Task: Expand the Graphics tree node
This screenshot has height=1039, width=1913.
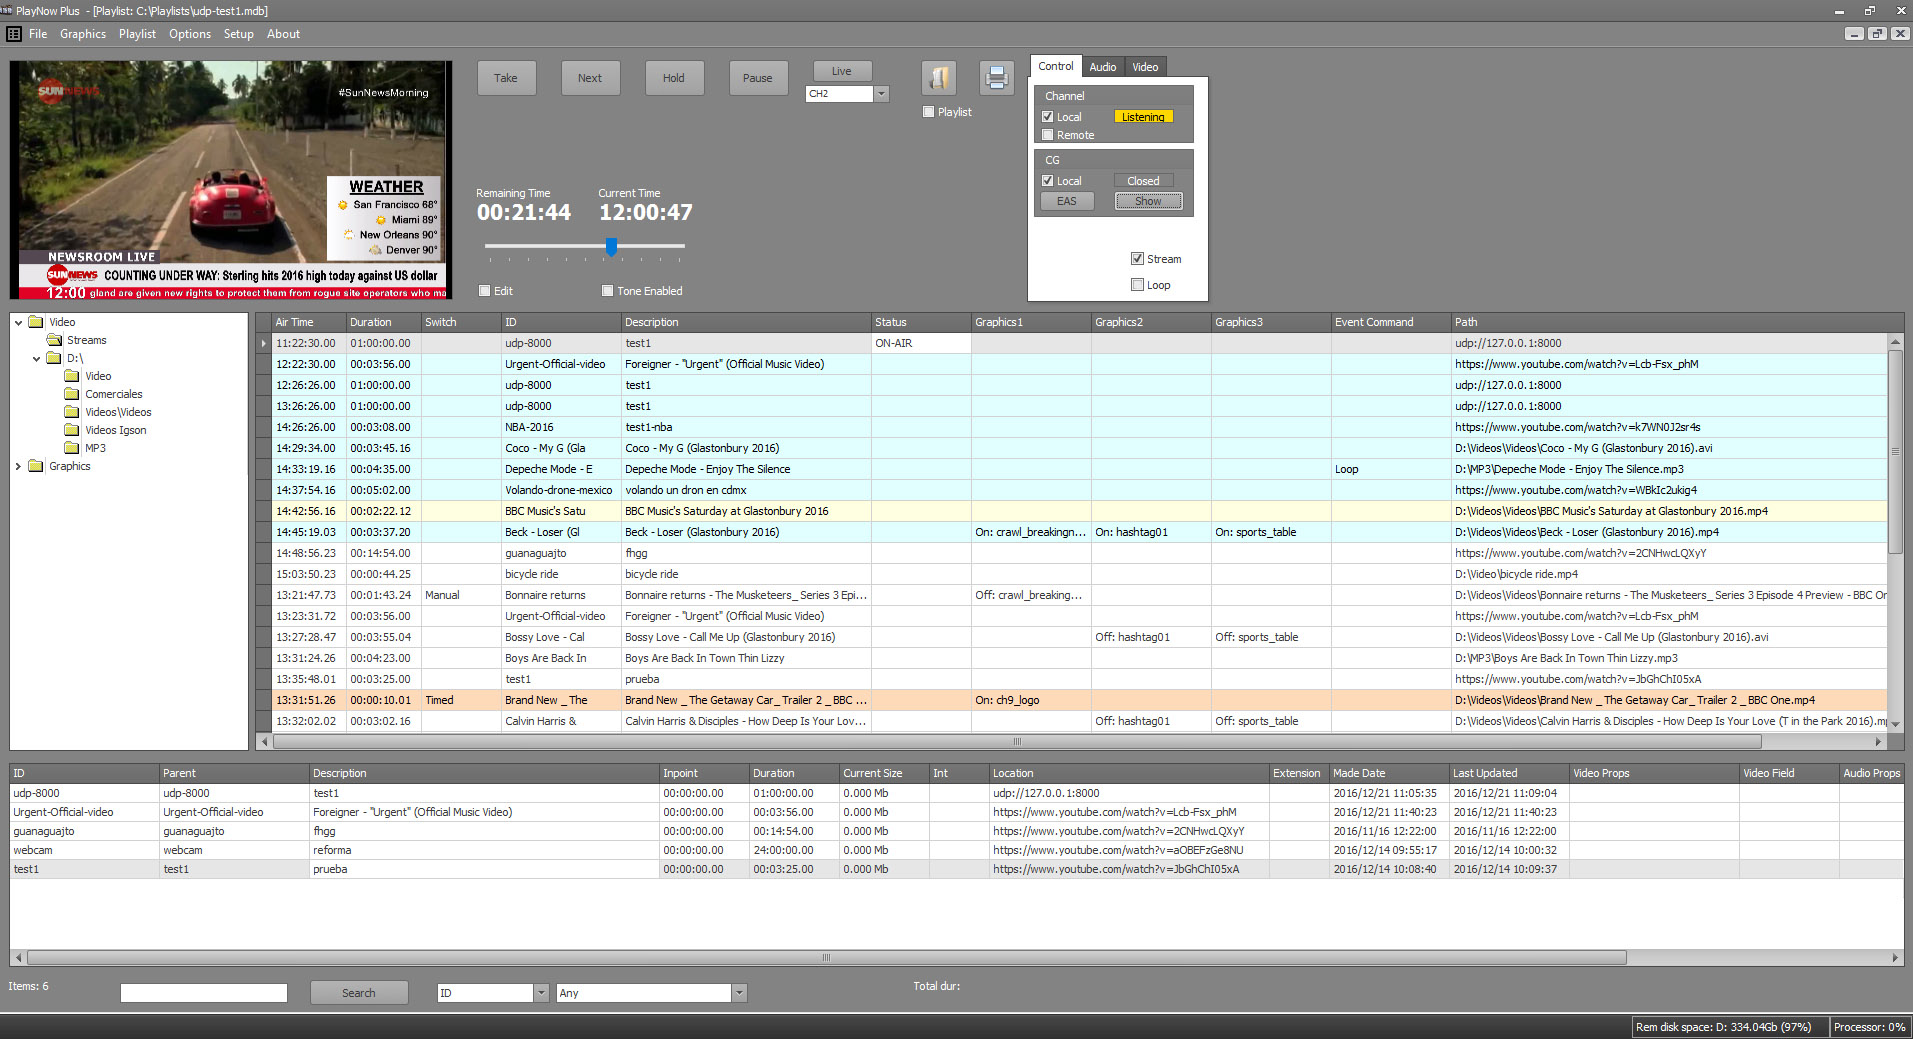Action: click(x=18, y=466)
